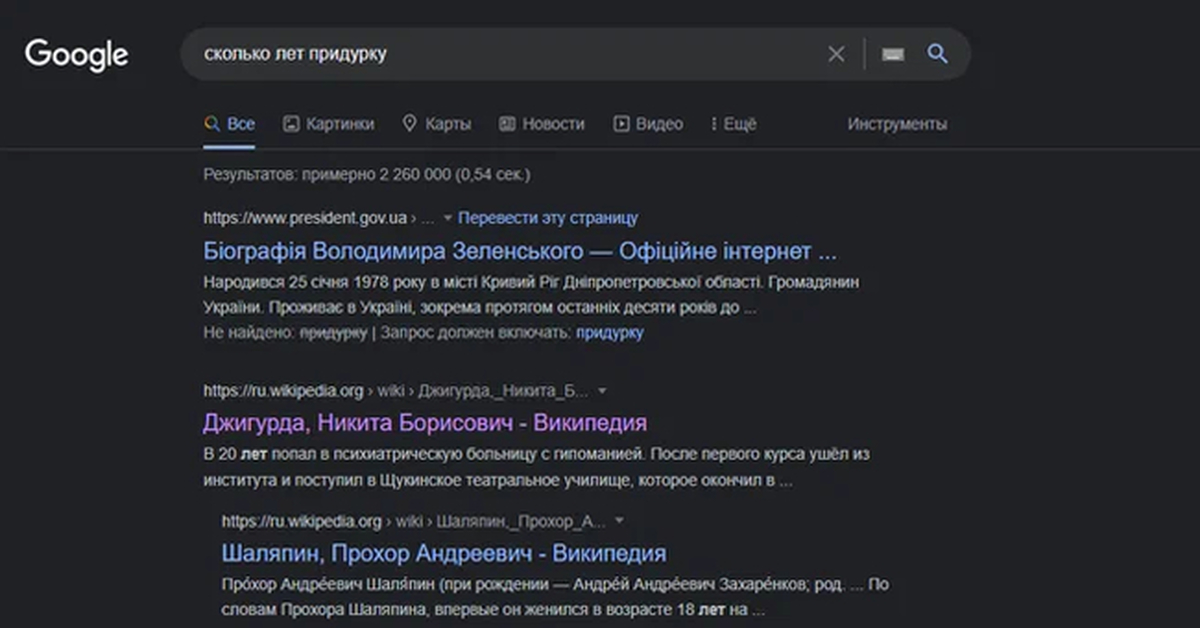Open Біографія Володимира Зеленського result
Image resolution: width=1200 pixels, height=628 pixels.
point(520,250)
